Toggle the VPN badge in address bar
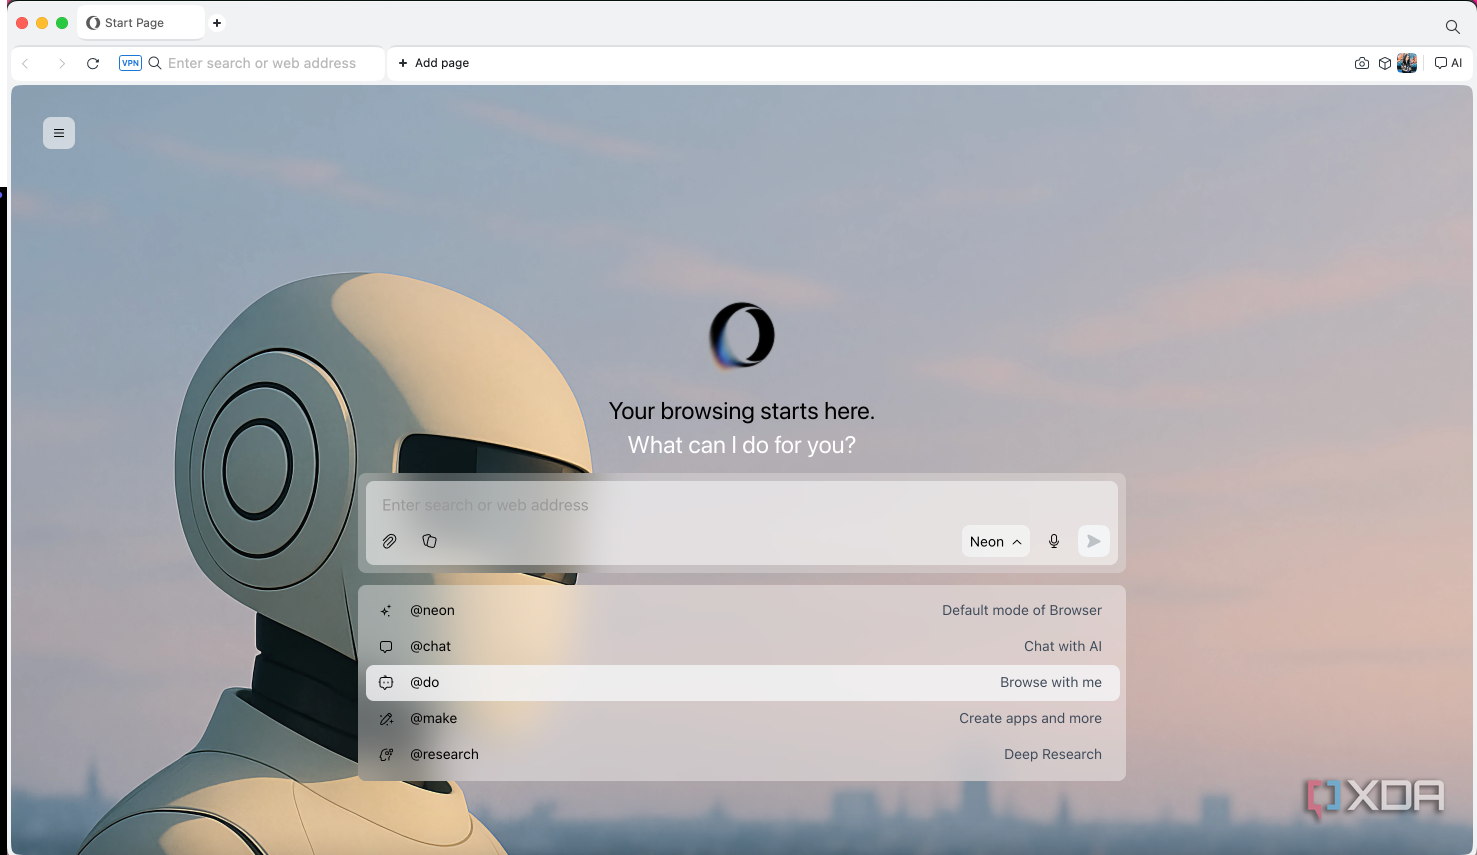Viewport: 1477px width, 855px height. 130,63
